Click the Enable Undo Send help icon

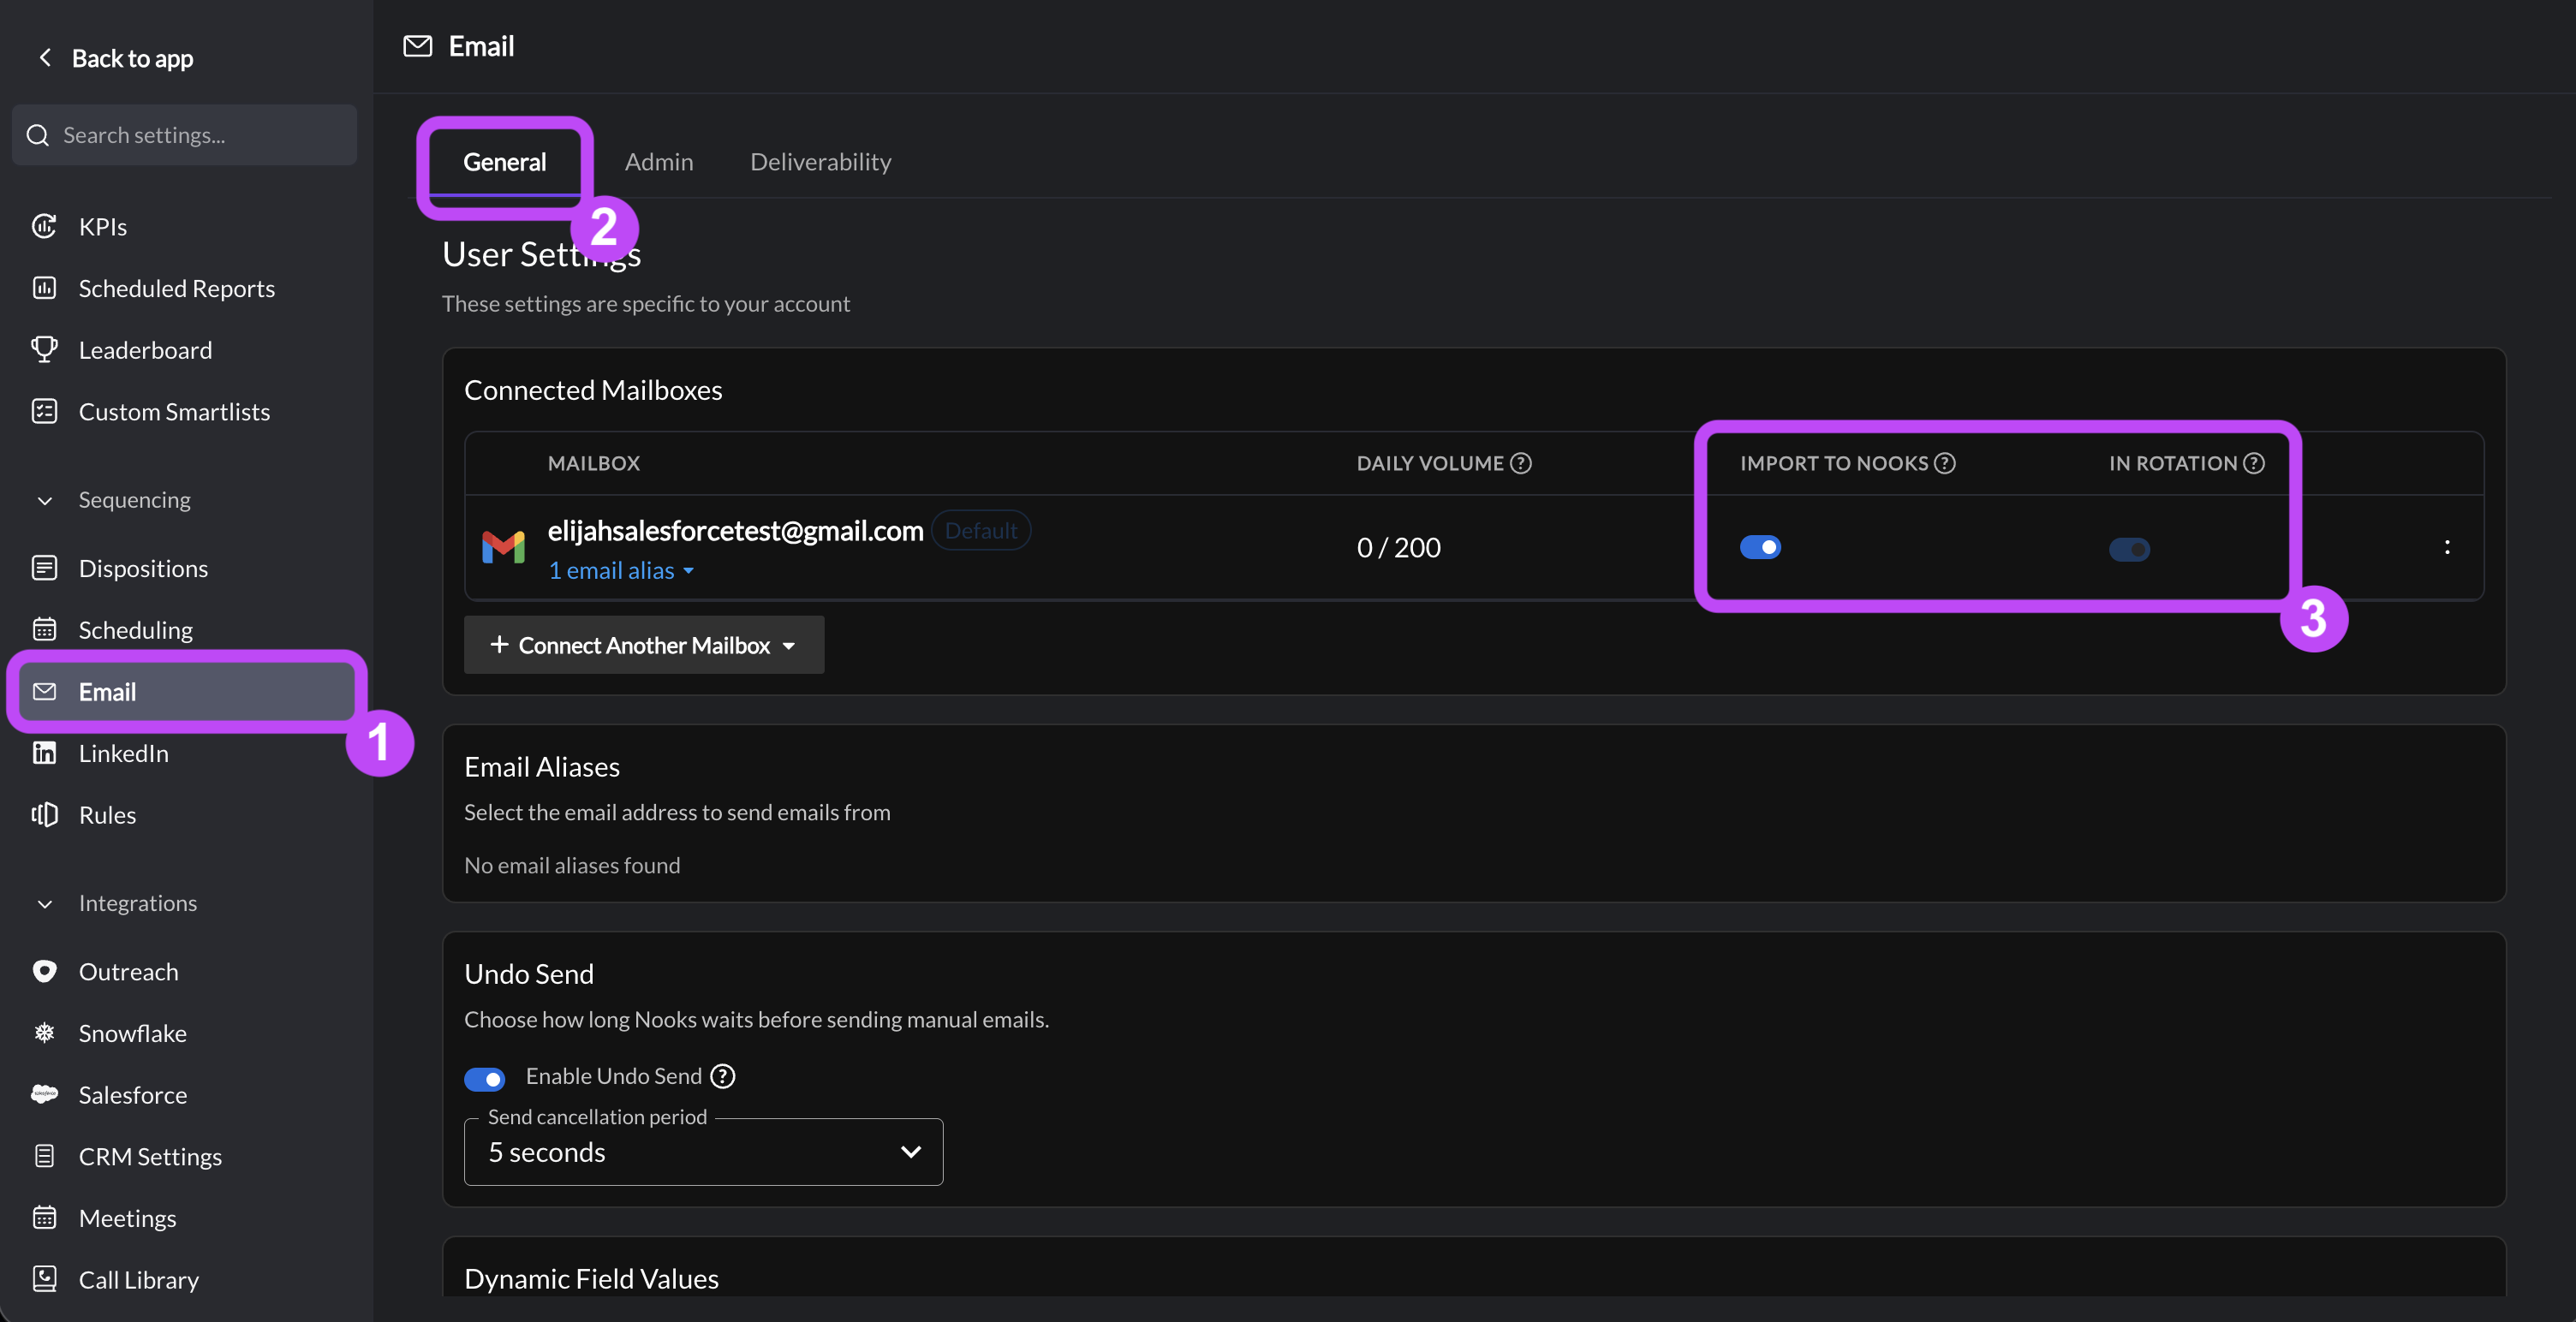click(722, 1076)
